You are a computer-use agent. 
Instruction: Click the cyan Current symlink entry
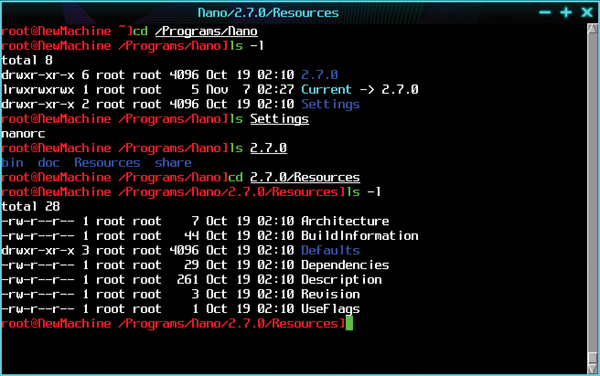(326, 89)
